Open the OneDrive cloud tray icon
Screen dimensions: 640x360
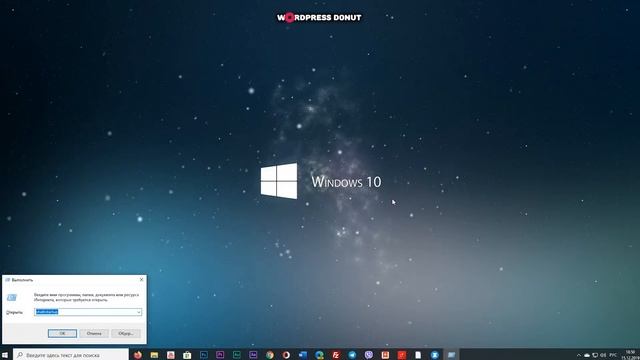(x=587, y=355)
